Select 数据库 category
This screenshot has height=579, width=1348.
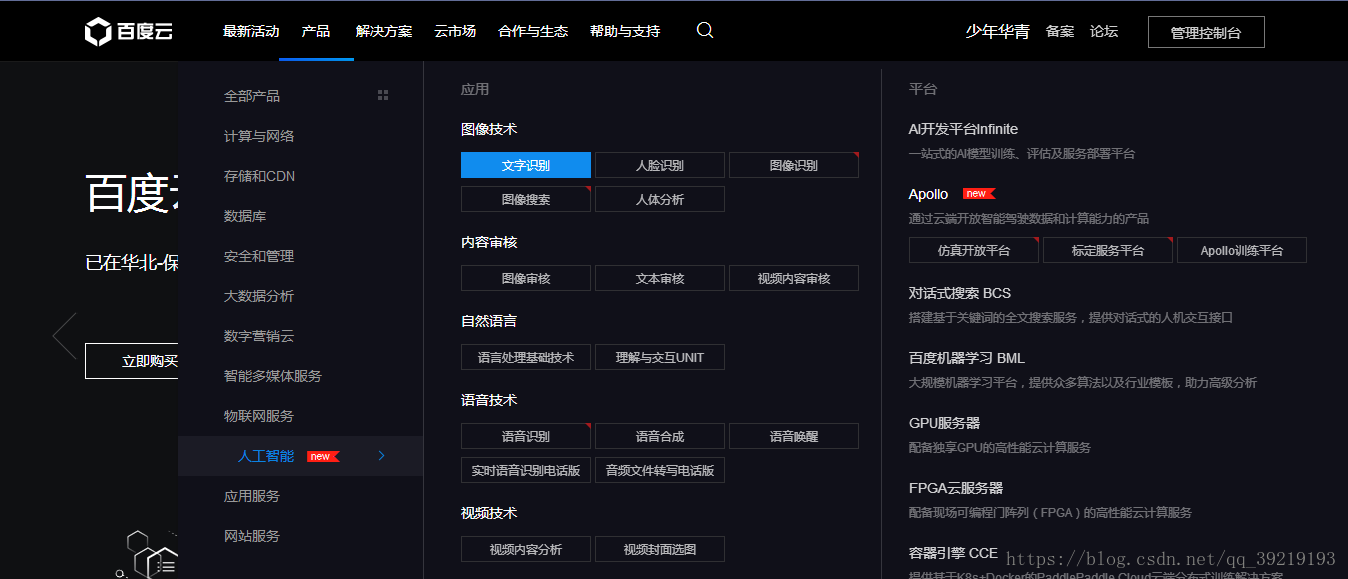pos(245,216)
